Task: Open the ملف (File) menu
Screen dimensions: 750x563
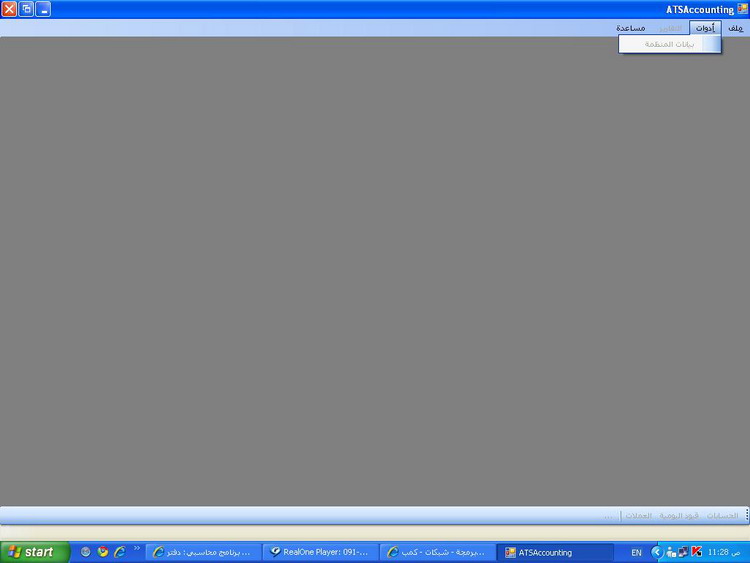Action: pyautogui.click(x=735, y=28)
